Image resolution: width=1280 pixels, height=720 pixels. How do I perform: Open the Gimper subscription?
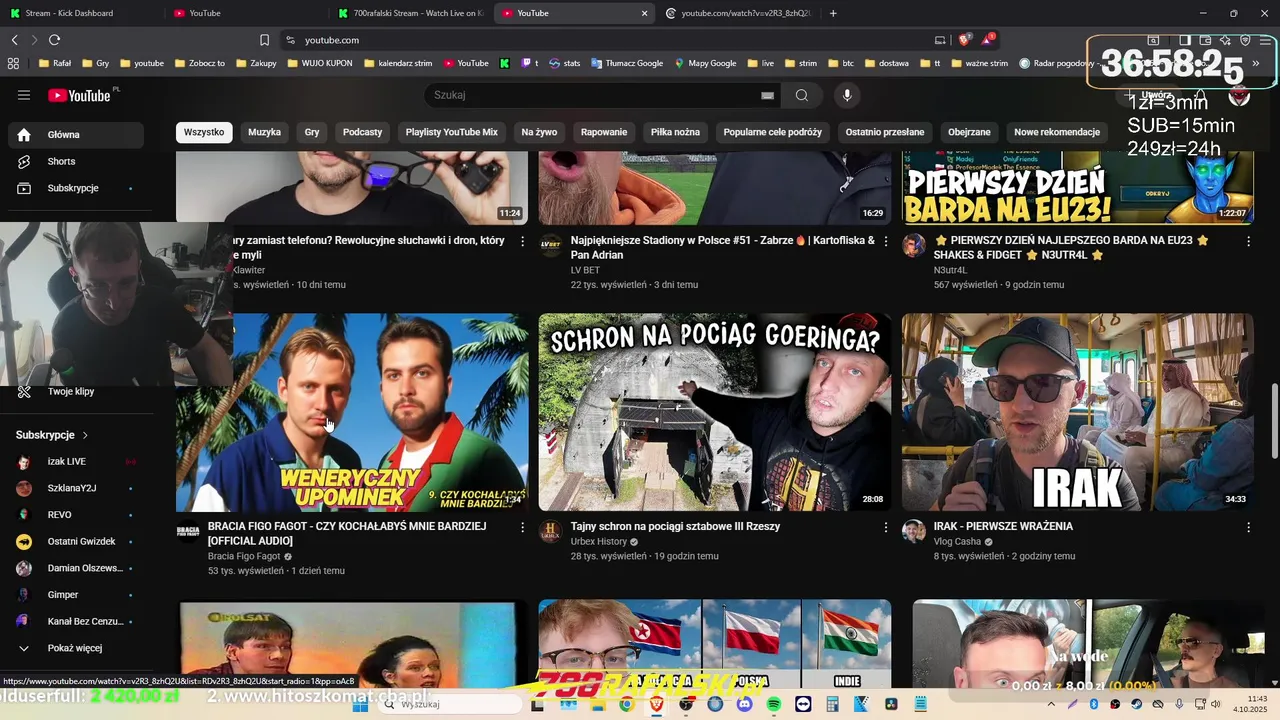[76, 595]
